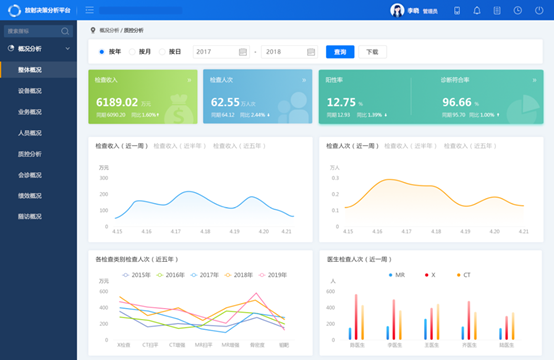This screenshot has height=360, width=554.
Task: Click the people icon on 检查人次 card
Action: pos(293,108)
